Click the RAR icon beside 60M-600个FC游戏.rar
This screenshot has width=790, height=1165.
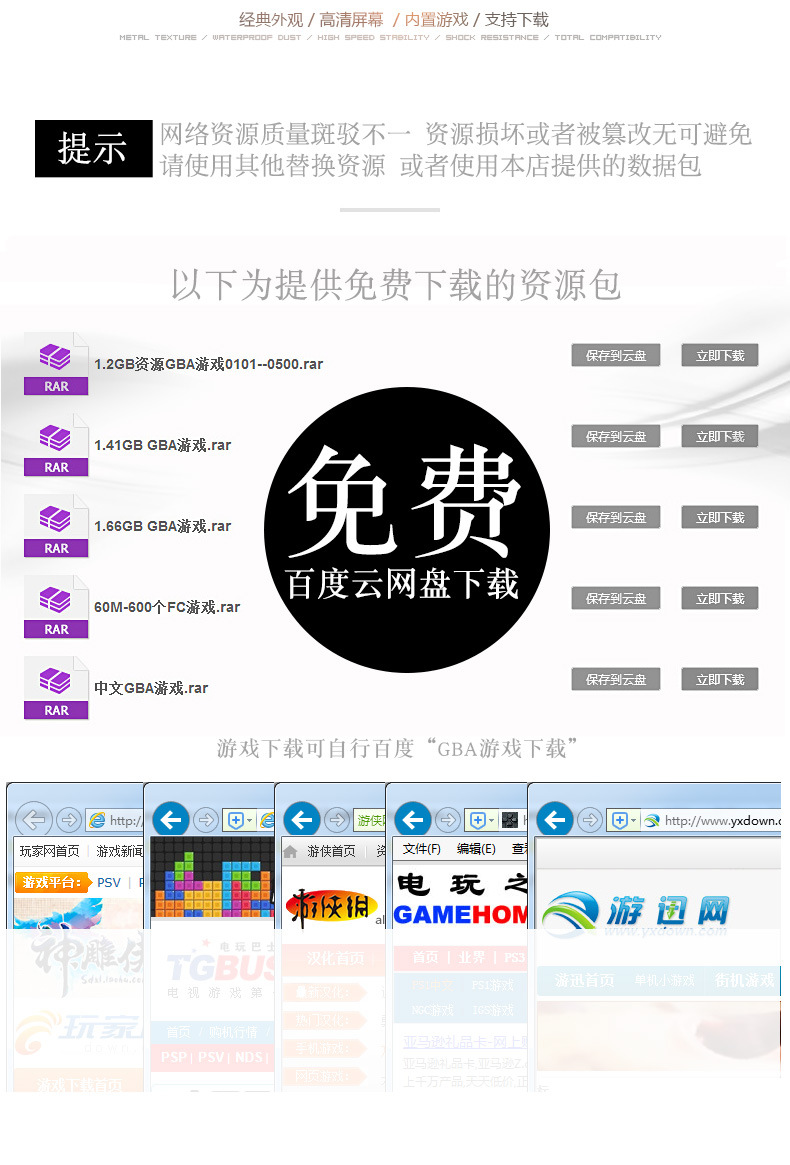(x=56, y=607)
